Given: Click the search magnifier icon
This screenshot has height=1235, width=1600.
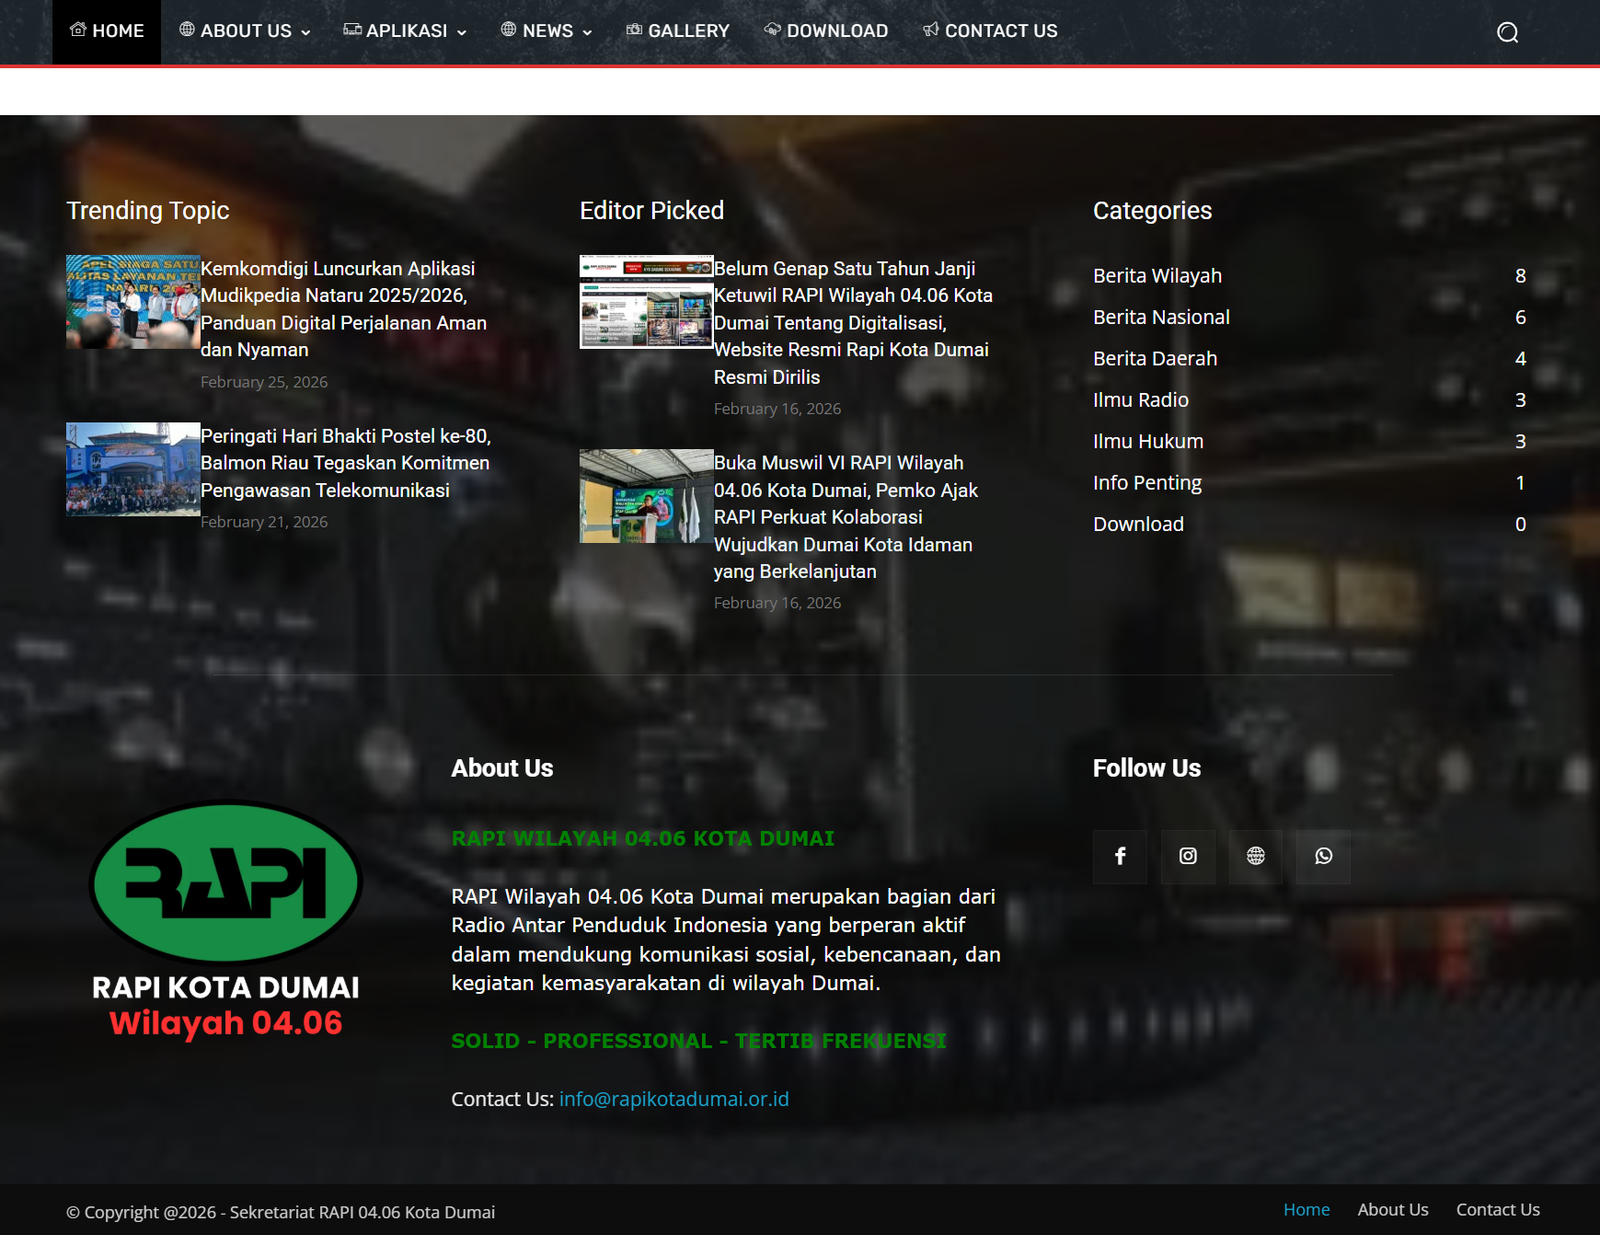Looking at the screenshot, I should (x=1507, y=33).
